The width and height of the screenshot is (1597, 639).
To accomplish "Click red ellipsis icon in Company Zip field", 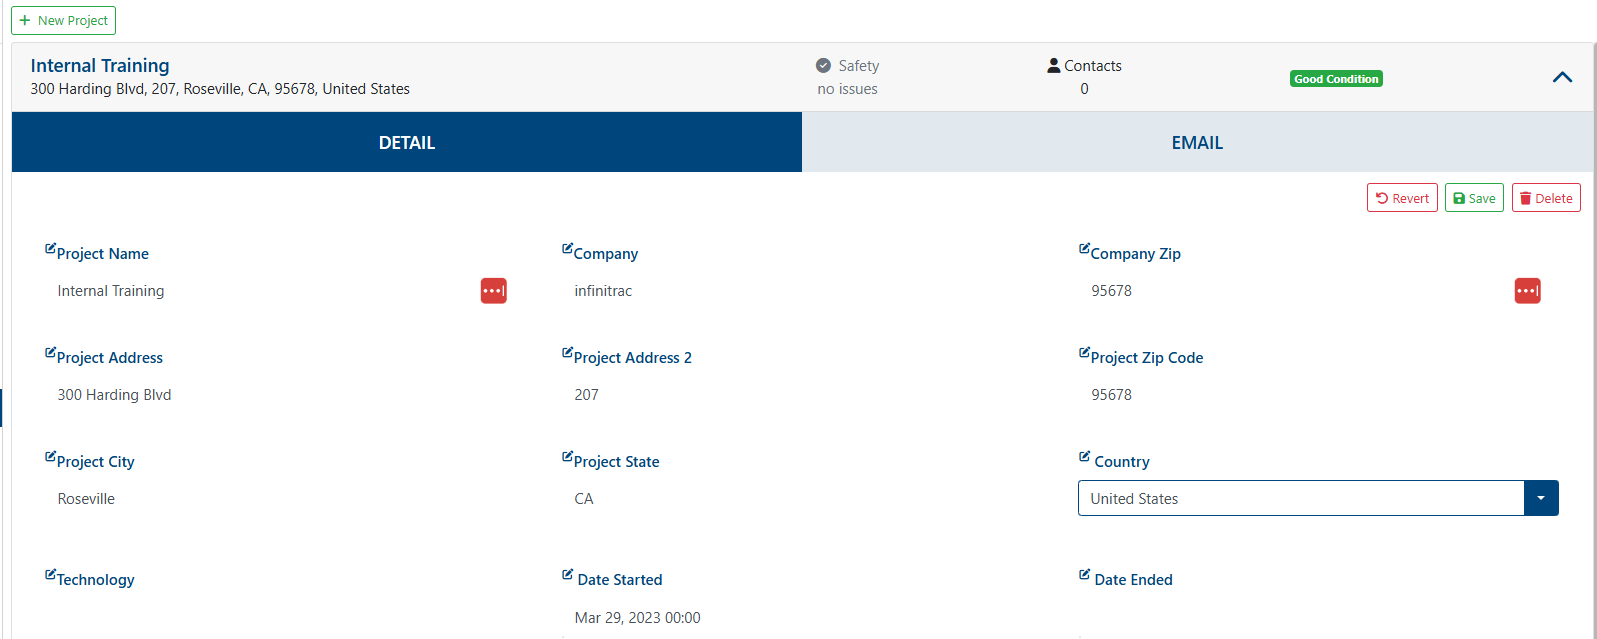I will (x=1528, y=291).
